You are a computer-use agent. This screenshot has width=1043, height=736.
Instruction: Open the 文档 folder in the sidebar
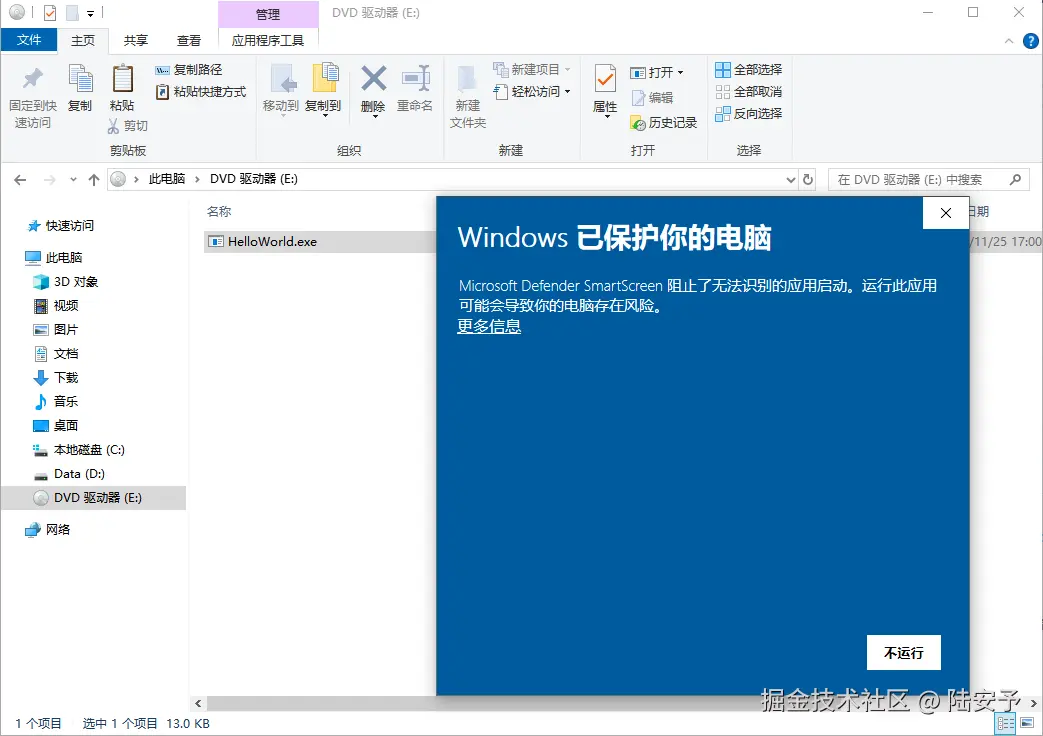57,353
